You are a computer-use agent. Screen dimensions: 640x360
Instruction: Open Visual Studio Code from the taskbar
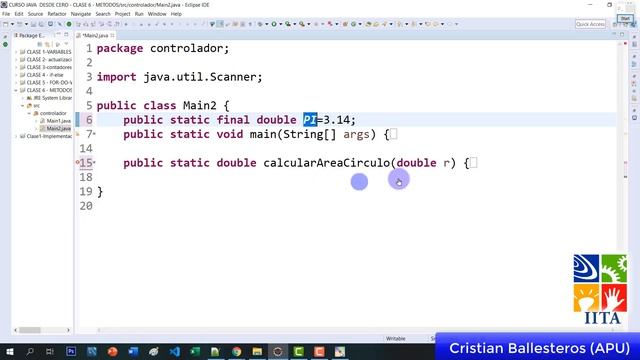pyautogui.click(x=175, y=351)
